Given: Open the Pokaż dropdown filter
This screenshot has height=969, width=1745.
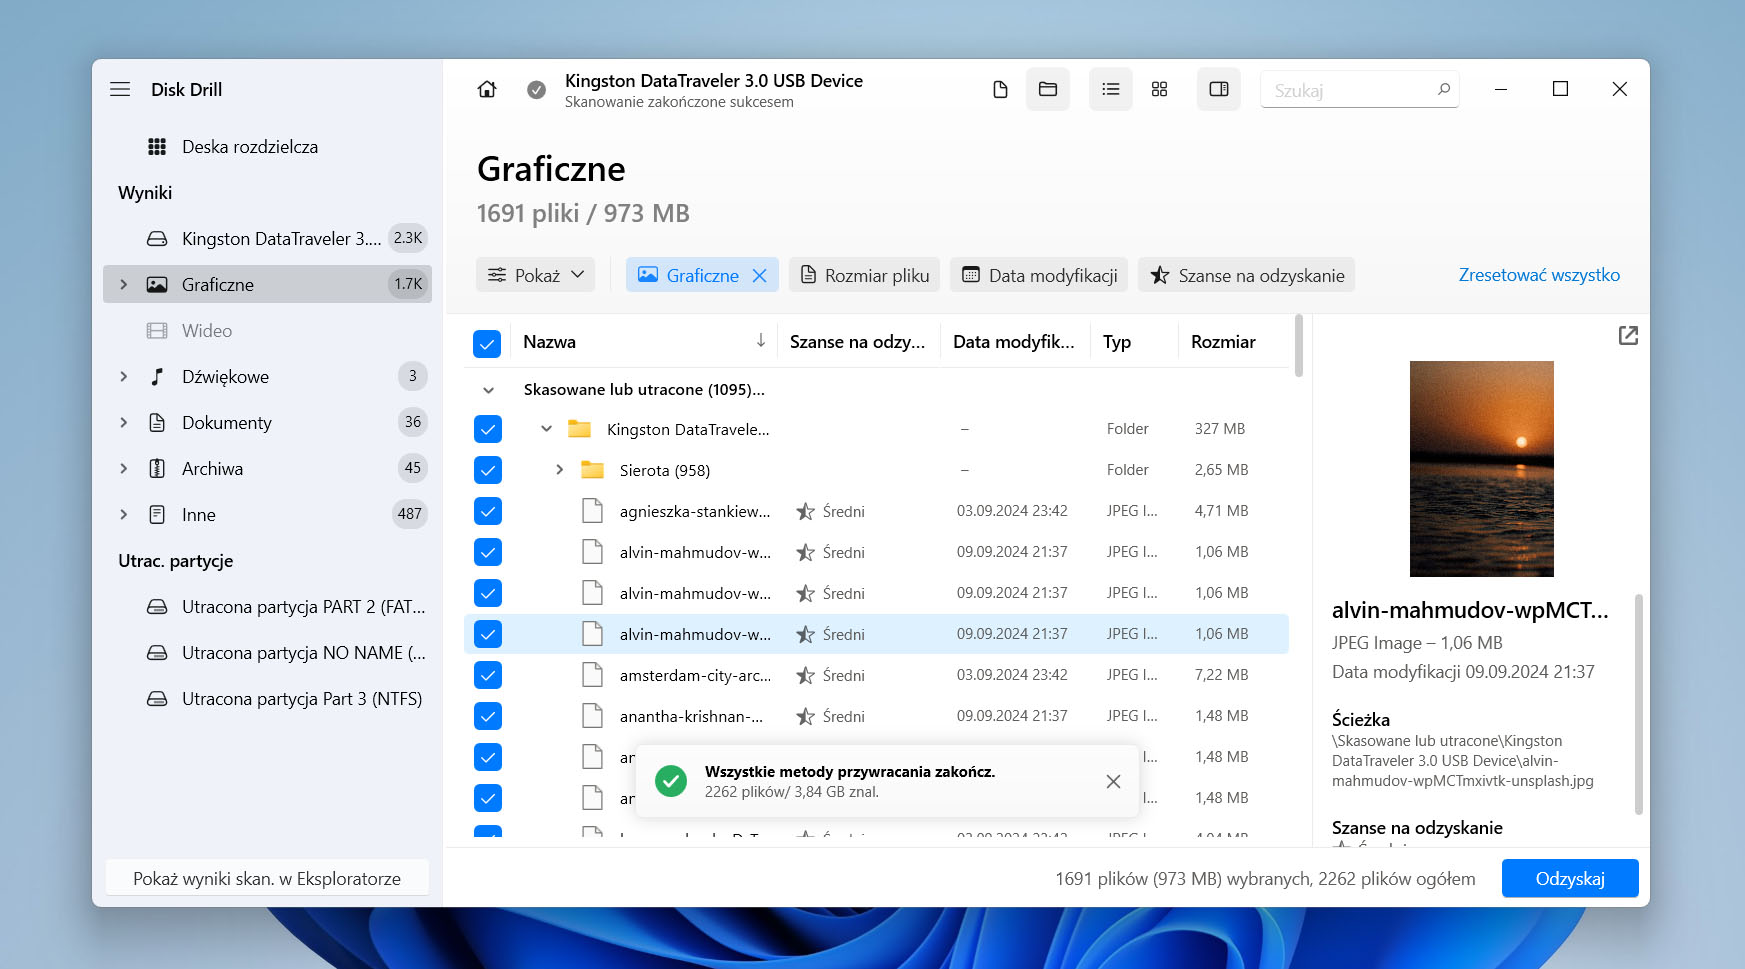Looking at the screenshot, I should click(x=535, y=275).
